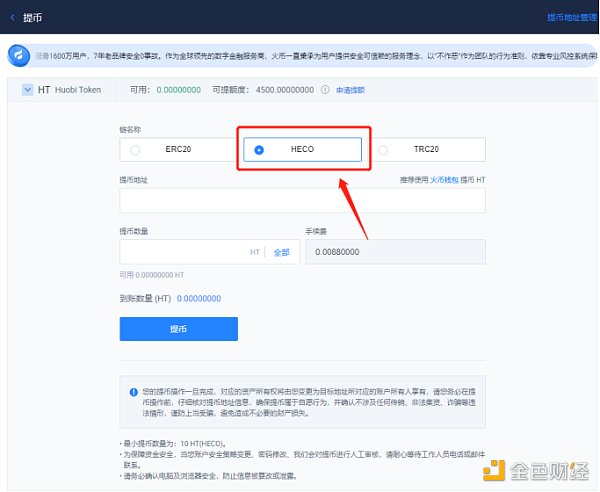The image size is (600, 492).
Task: Select the TRC20 chain radio option
Action: (384, 150)
